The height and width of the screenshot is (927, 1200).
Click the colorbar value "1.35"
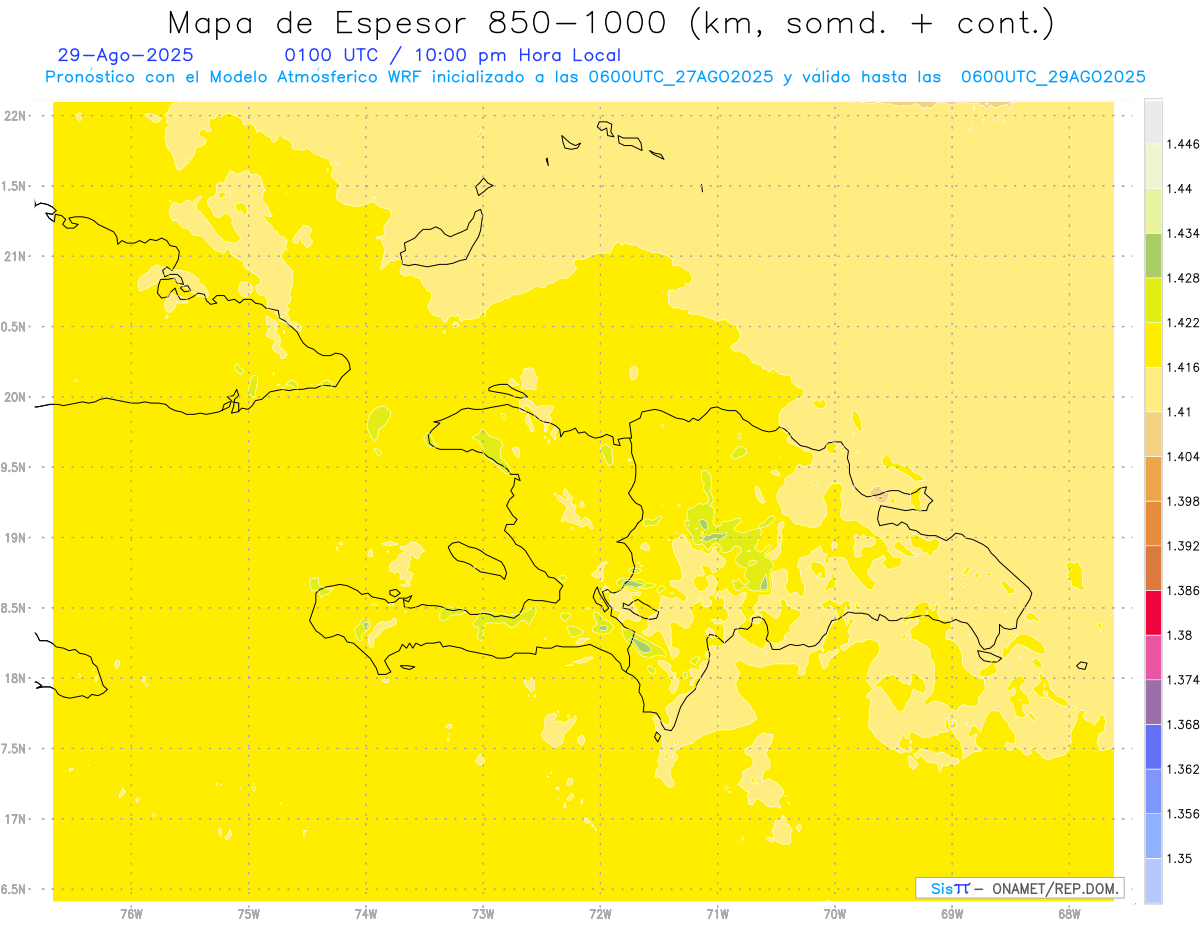tap(1181, 859)
